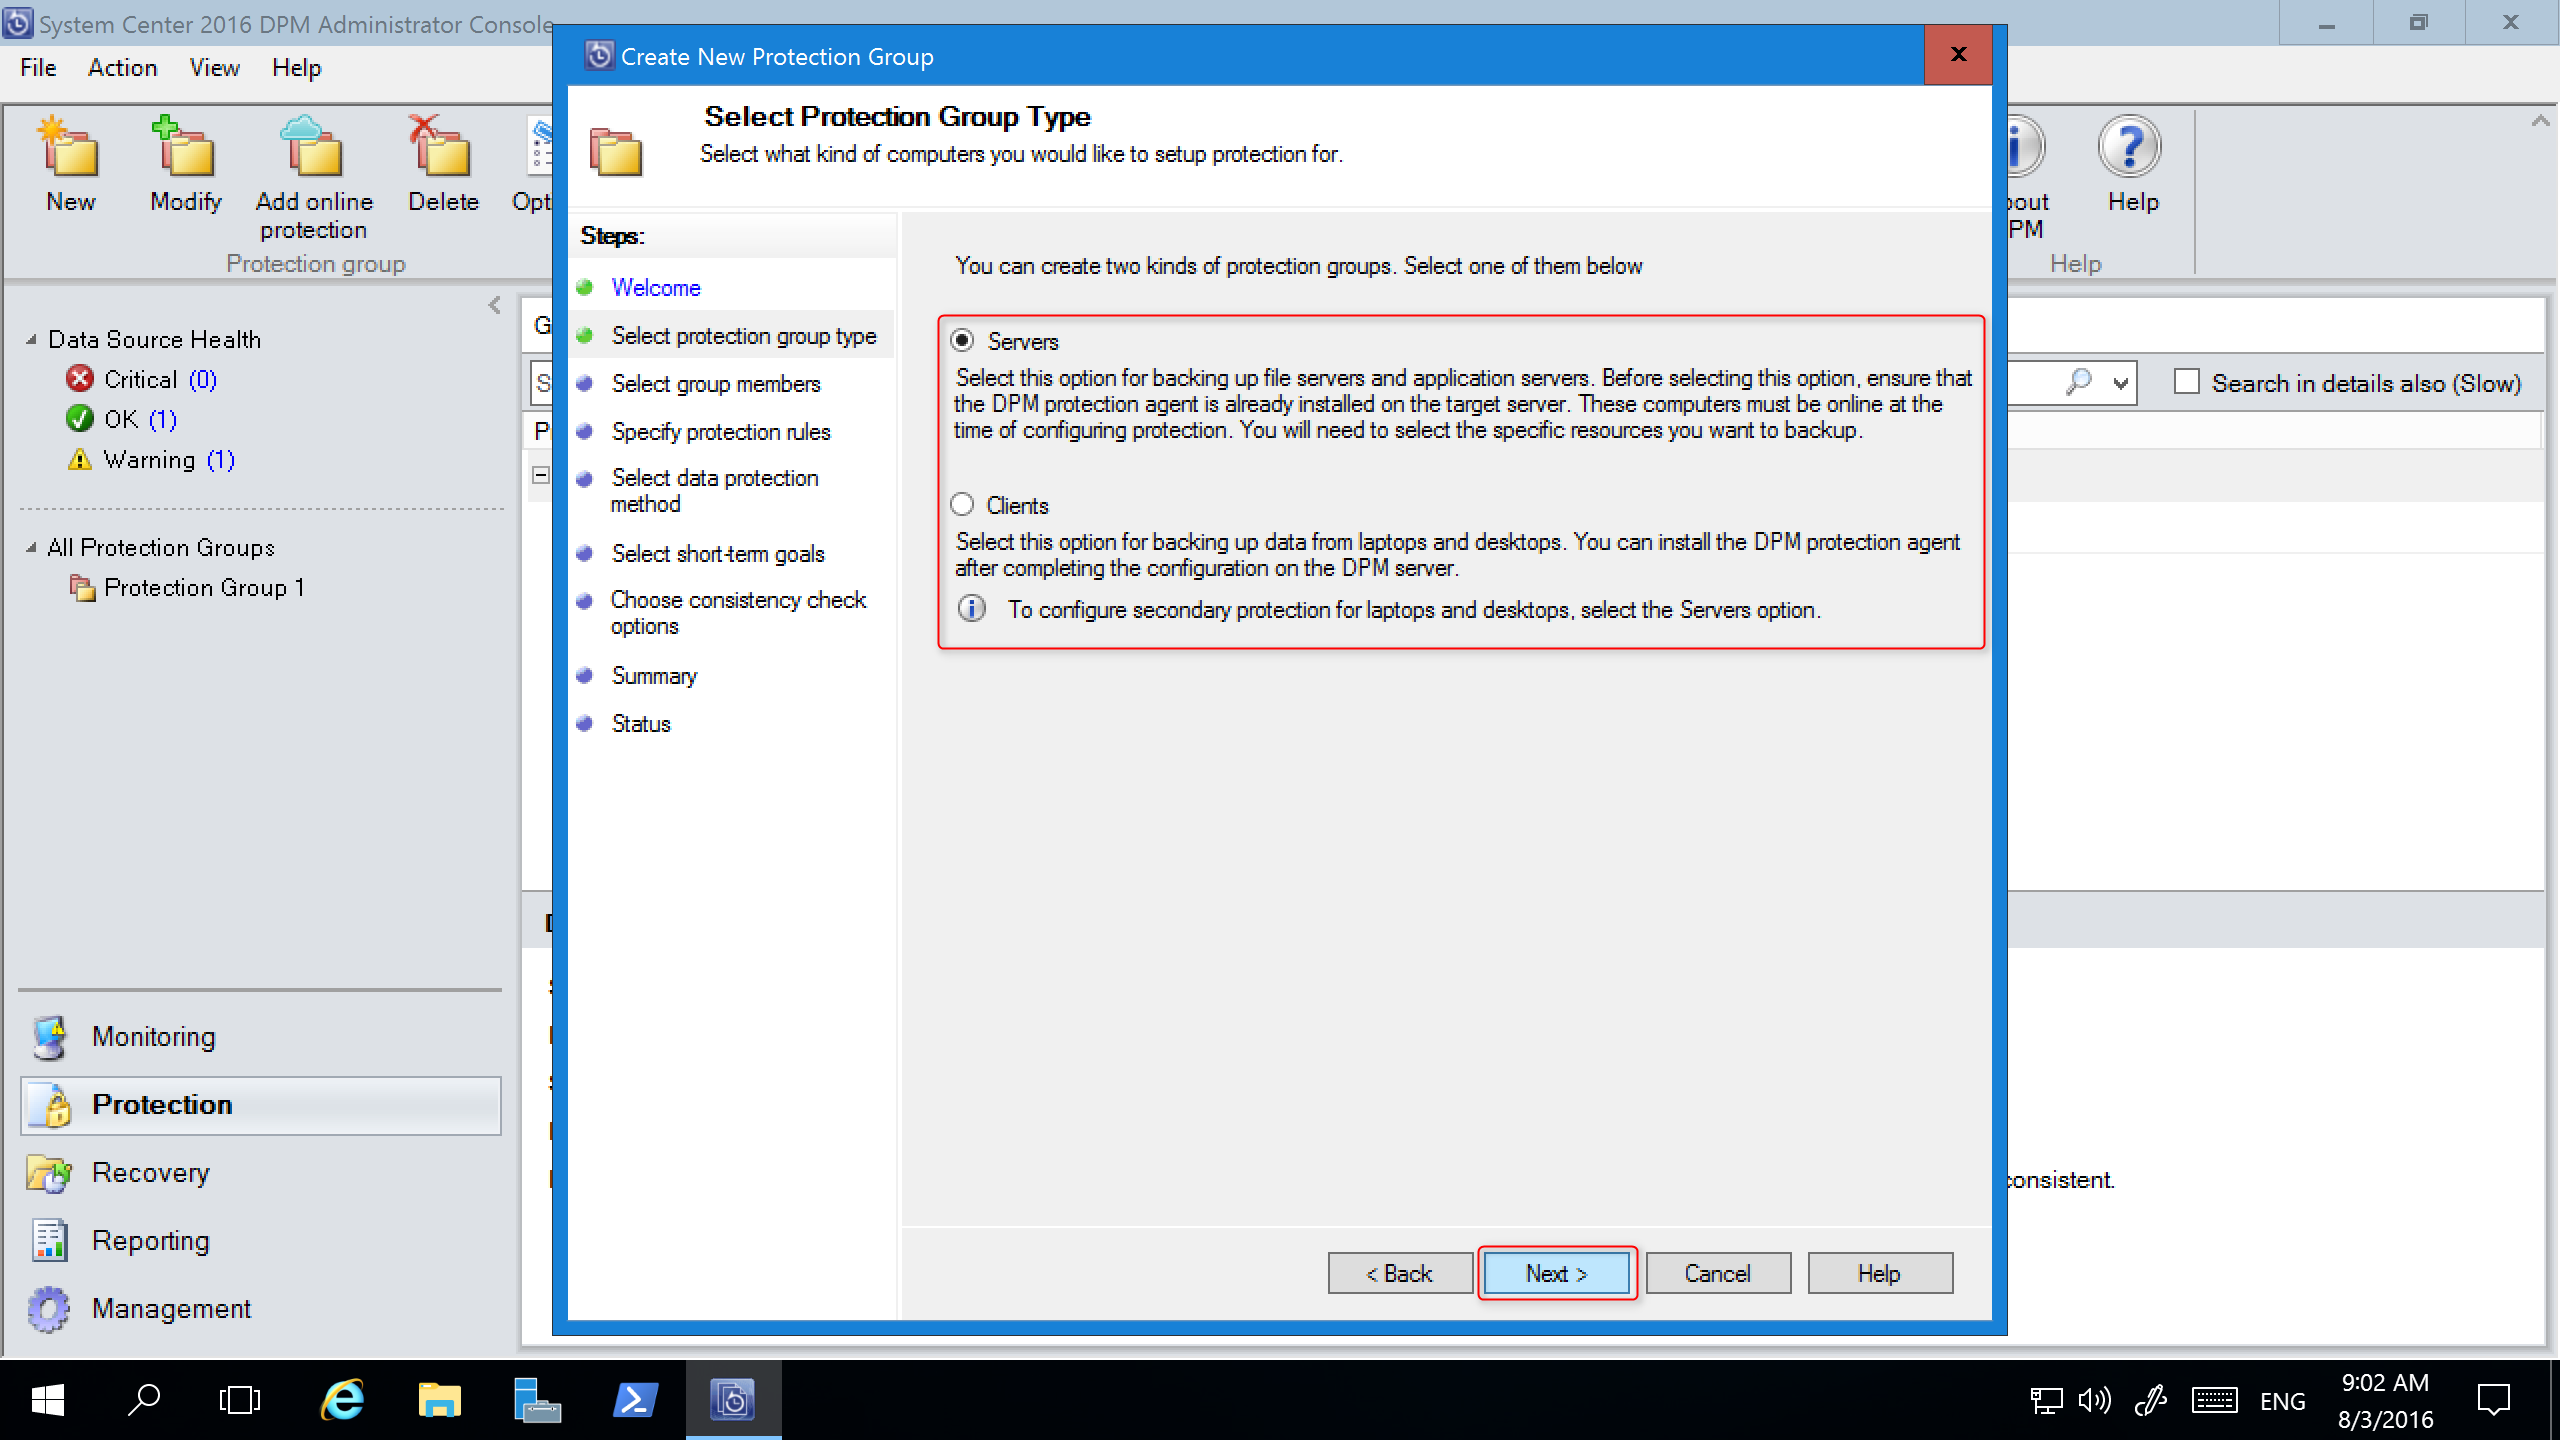Click the Next button to proceed
2560x1440 pixels.
pos(1556,1273)
